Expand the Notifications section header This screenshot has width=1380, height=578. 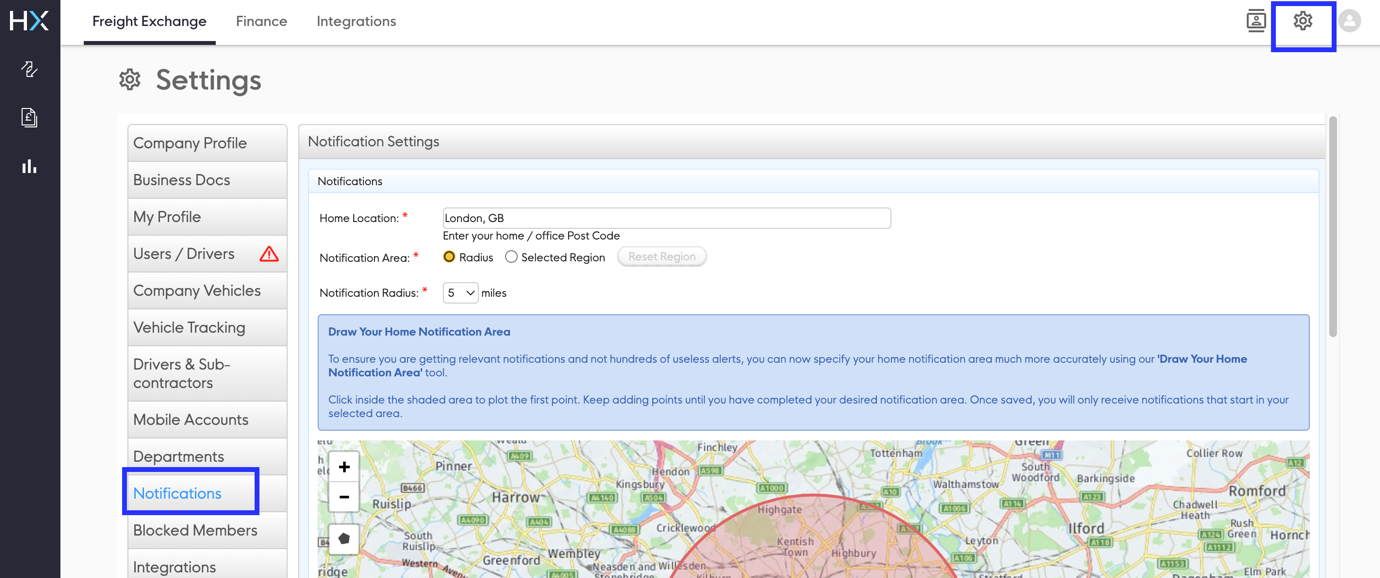pyautogui.click(x=350, y=181)
